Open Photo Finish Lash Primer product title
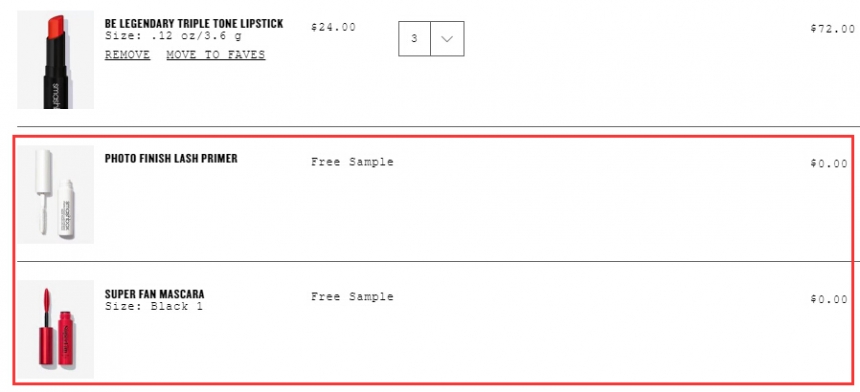This screenshot has width=860, height=392. [x=171, y=158]
